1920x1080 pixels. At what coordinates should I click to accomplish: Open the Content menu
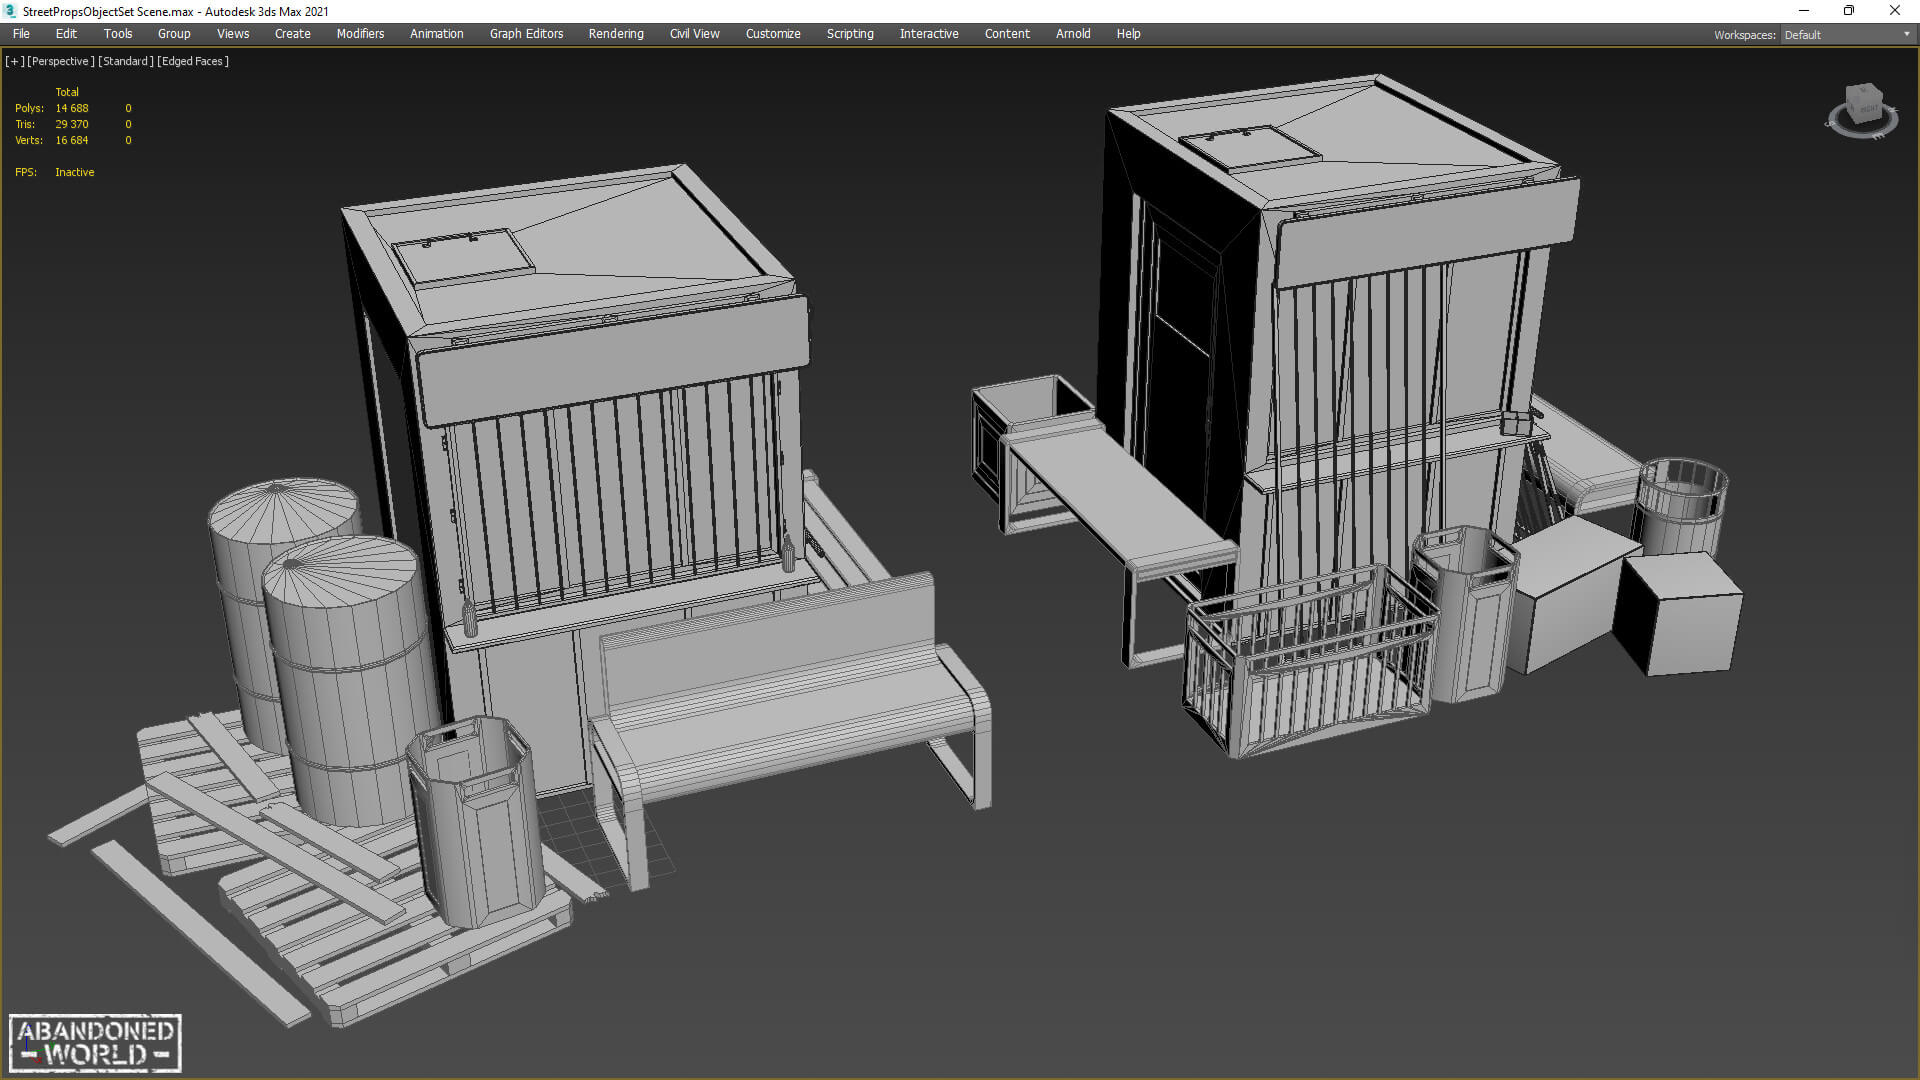(x=1007, y=34)
